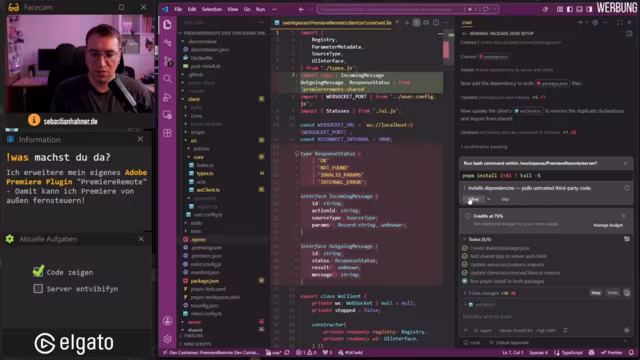Image resolution: width=640 pixels, height=360 pixels.
Task: Check the 'Server entvibifyn' checkbox
Action: [38, 289]
